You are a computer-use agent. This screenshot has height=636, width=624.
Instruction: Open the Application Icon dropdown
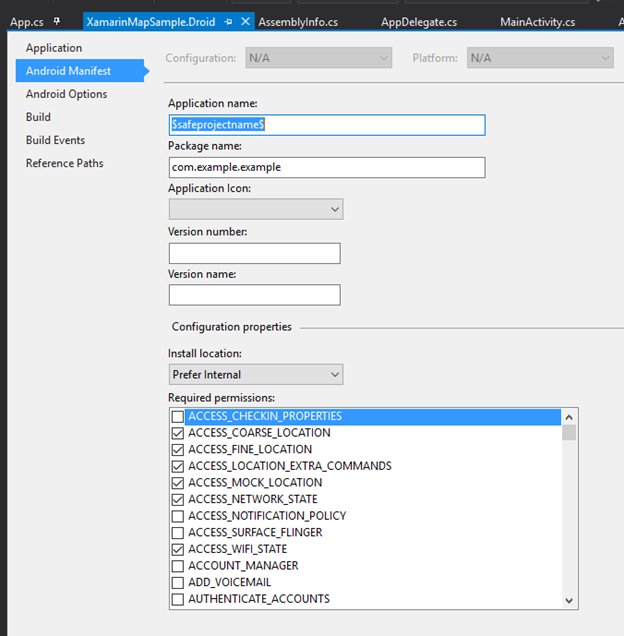coord(256,209)
